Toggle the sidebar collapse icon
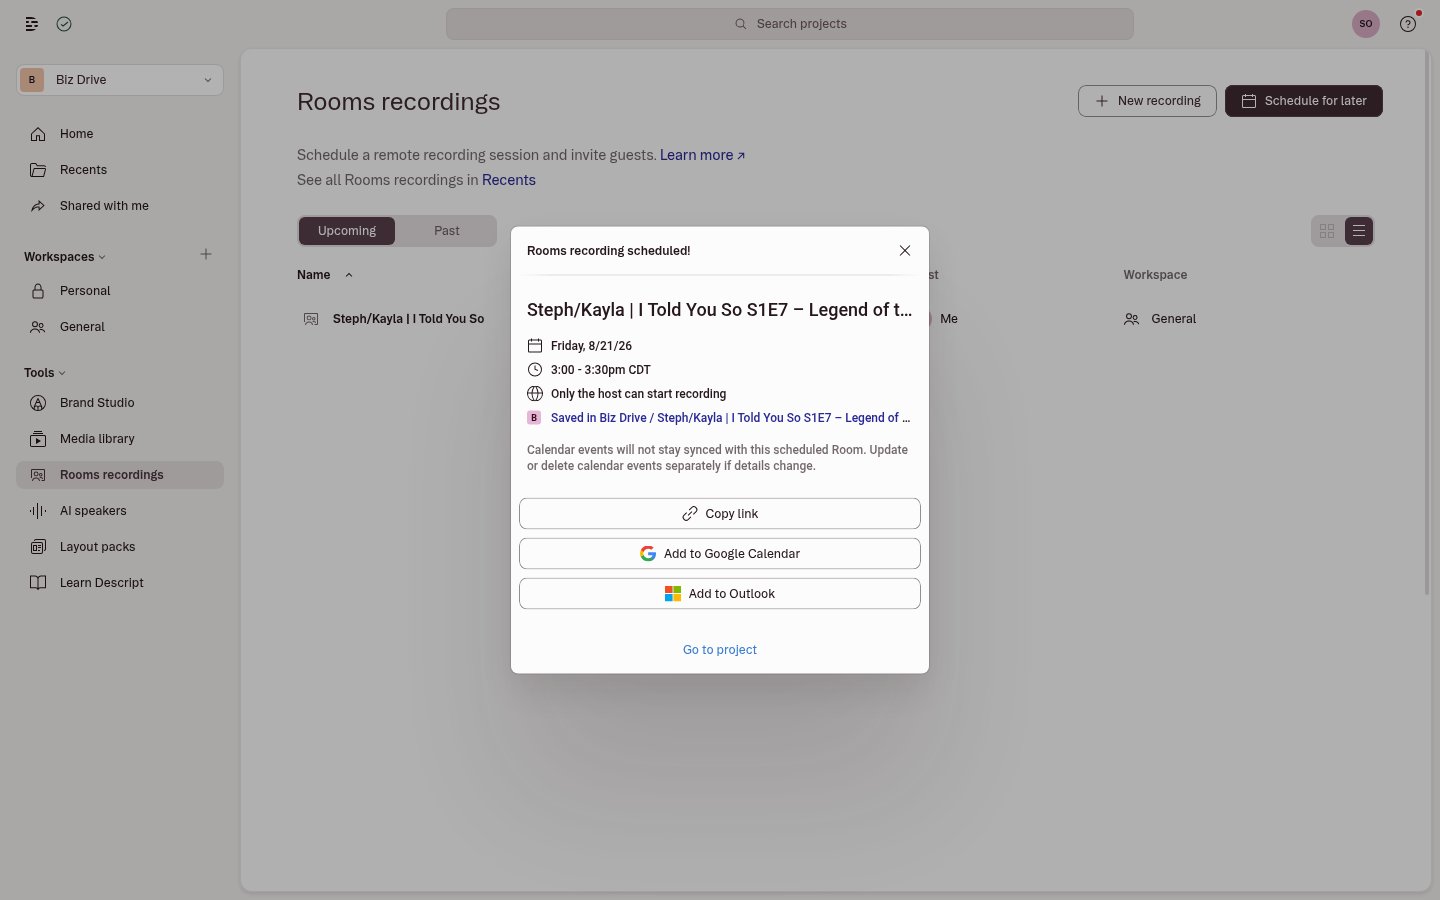 (32, 24)
